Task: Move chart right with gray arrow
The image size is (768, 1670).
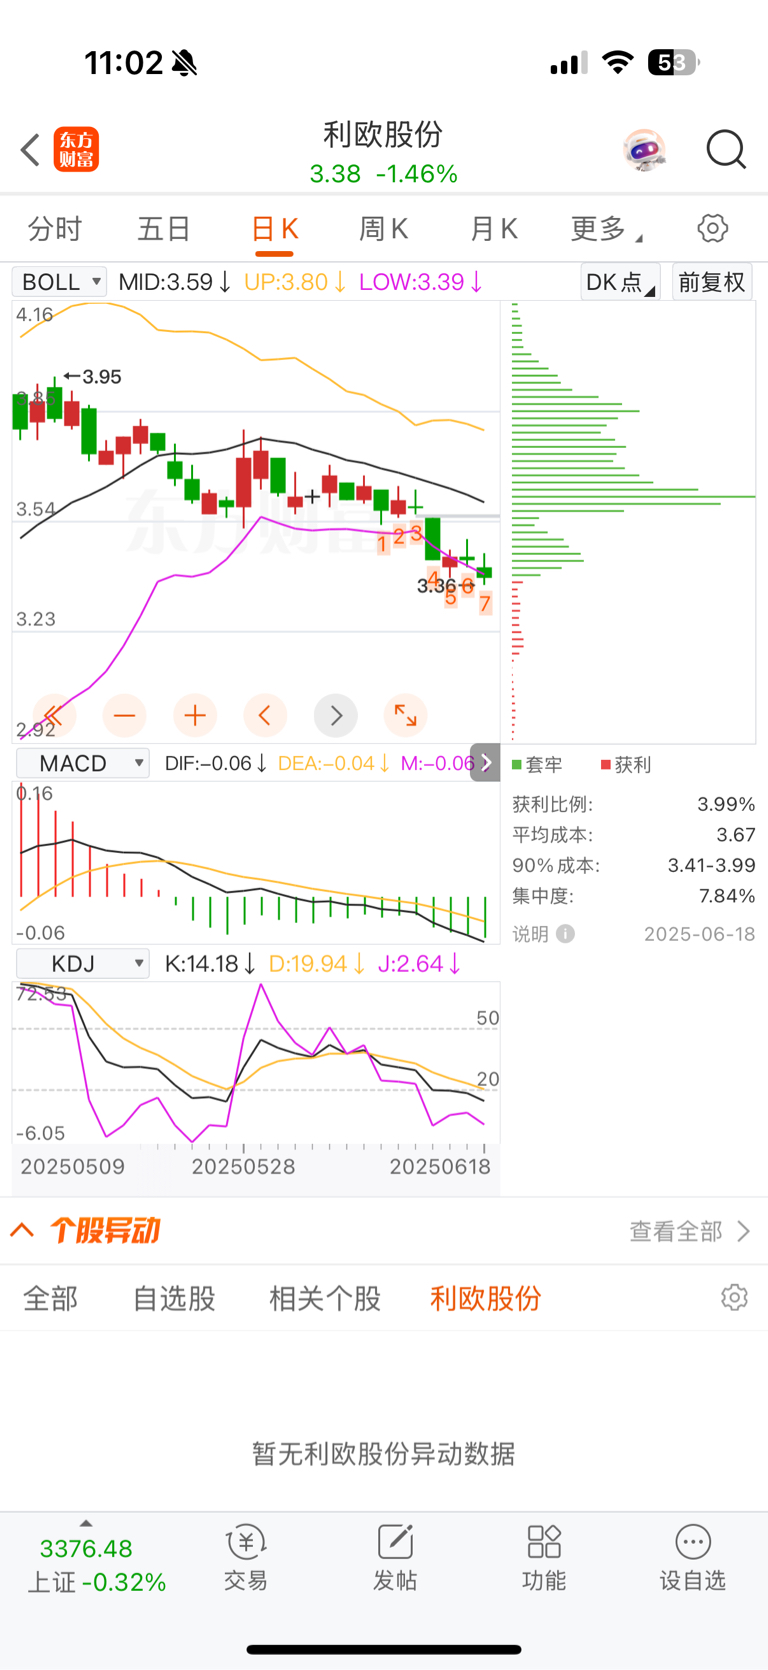Action: (x=336, y=715)
